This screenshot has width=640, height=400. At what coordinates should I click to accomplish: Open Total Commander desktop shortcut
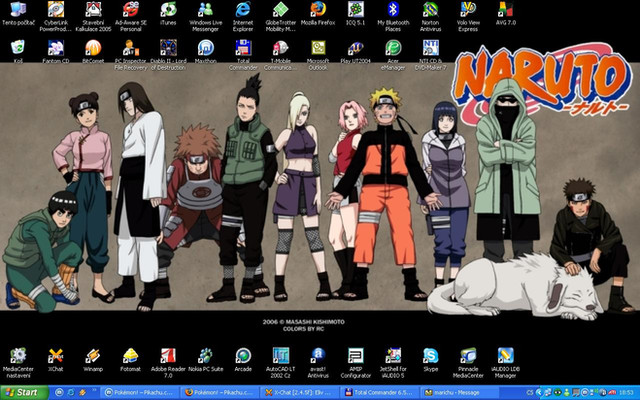coord(243,55)
